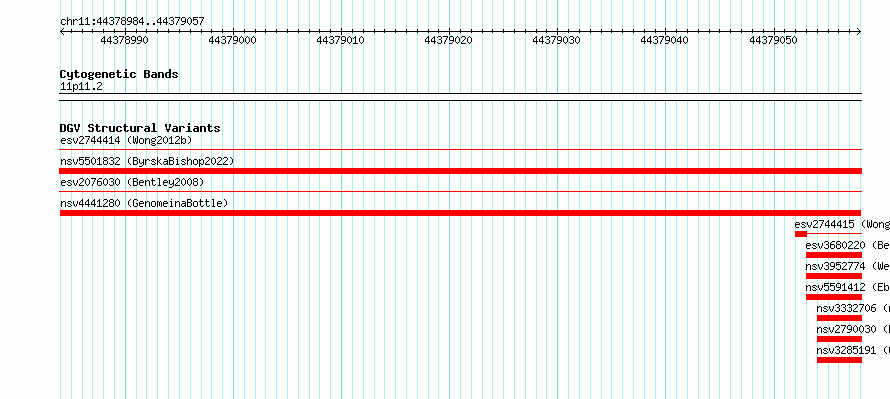Click ruler position 44379050
Screen dimensions: 890x399
(773, 40)
